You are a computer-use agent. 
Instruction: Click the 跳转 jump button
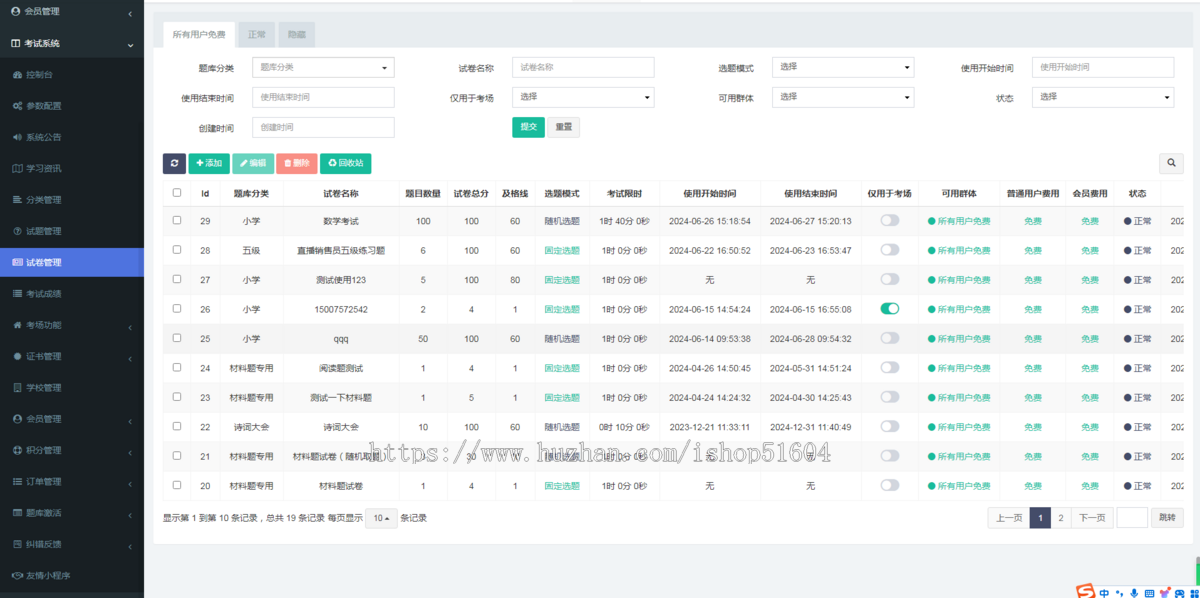tap(1168, 518)
